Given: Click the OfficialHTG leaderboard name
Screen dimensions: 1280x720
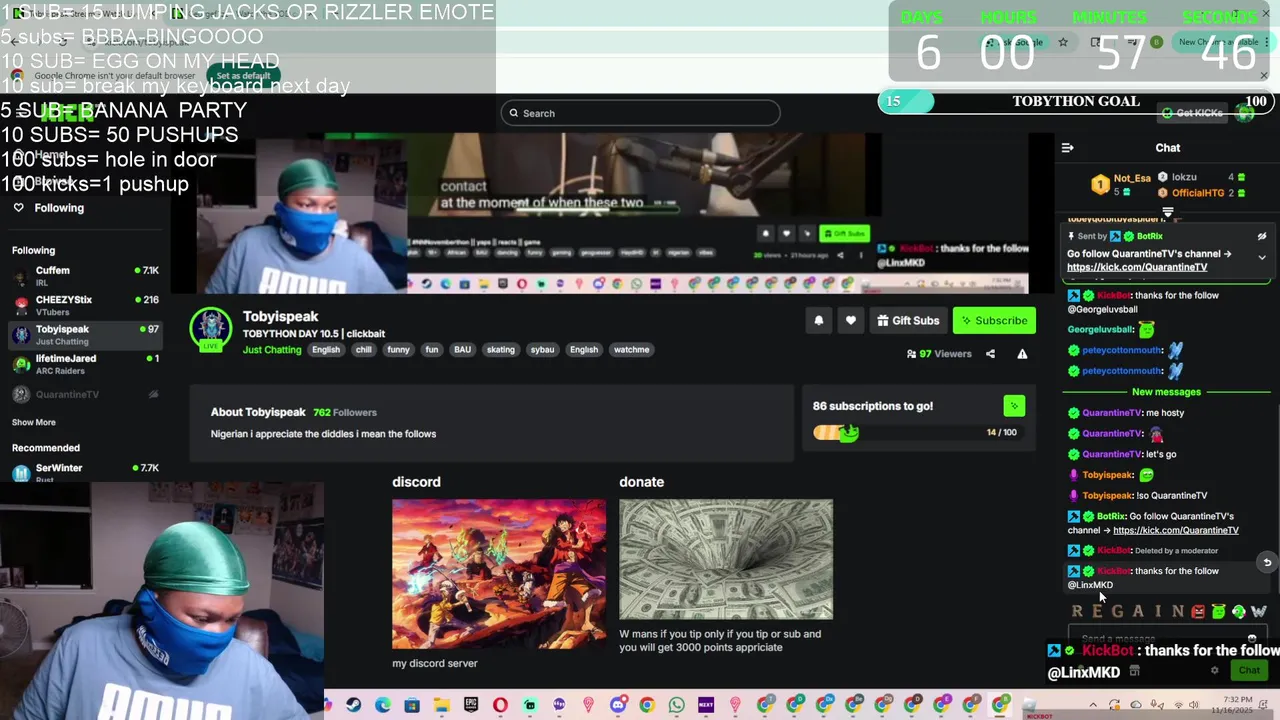Looking at the screenshot, I should point(1198,193).
